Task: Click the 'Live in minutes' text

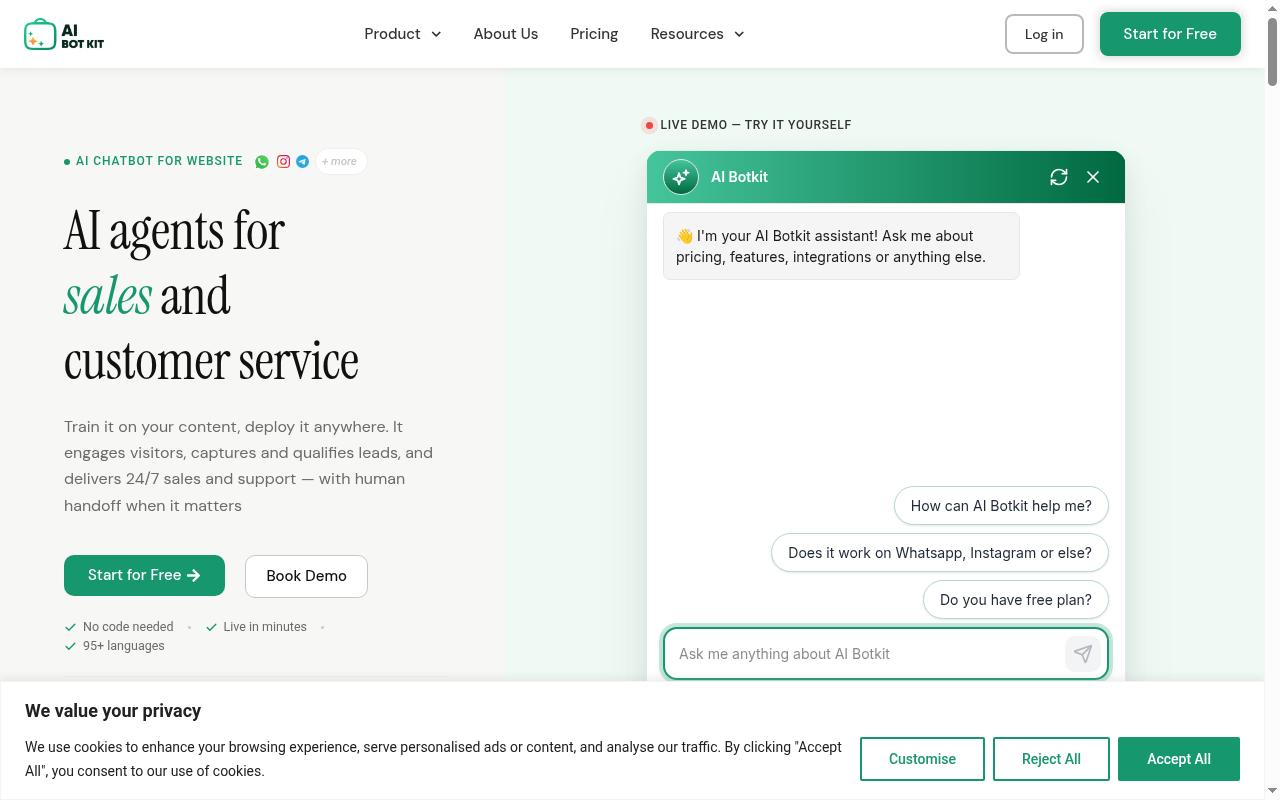Action: (x=265, y=627)
